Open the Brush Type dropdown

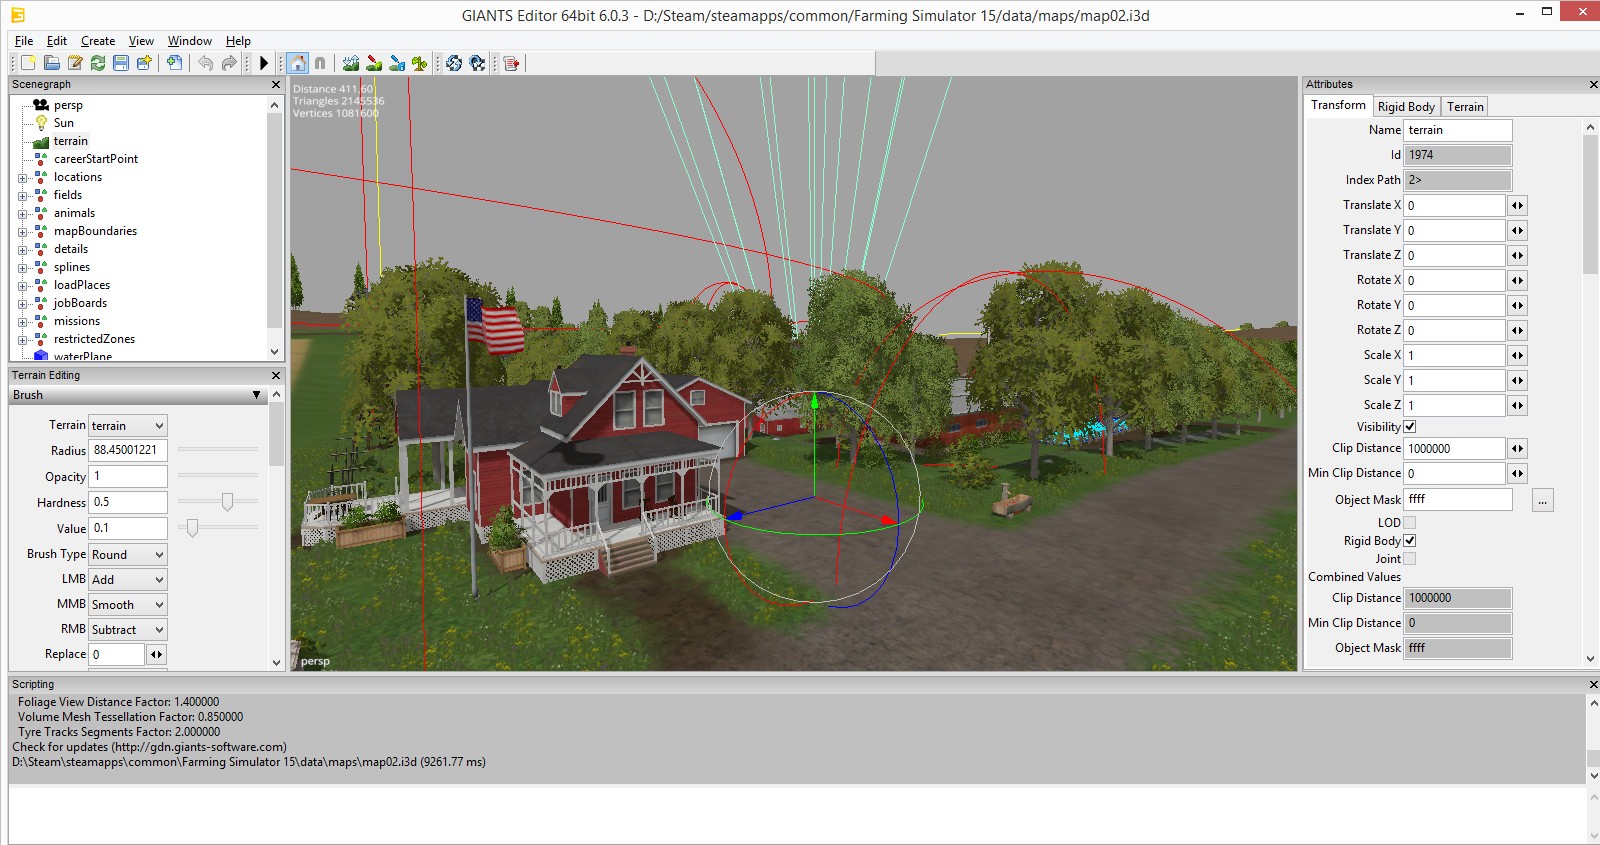[x=127, y=555]
